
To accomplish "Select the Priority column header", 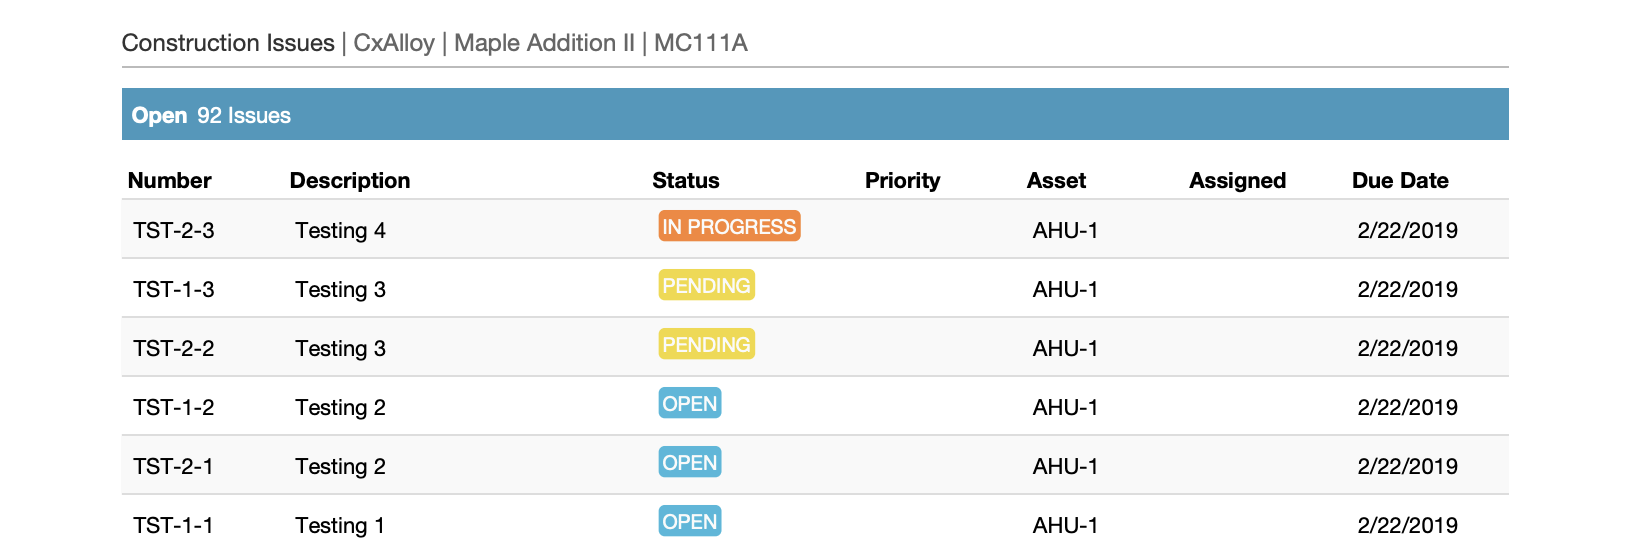I will pos(903,181).
